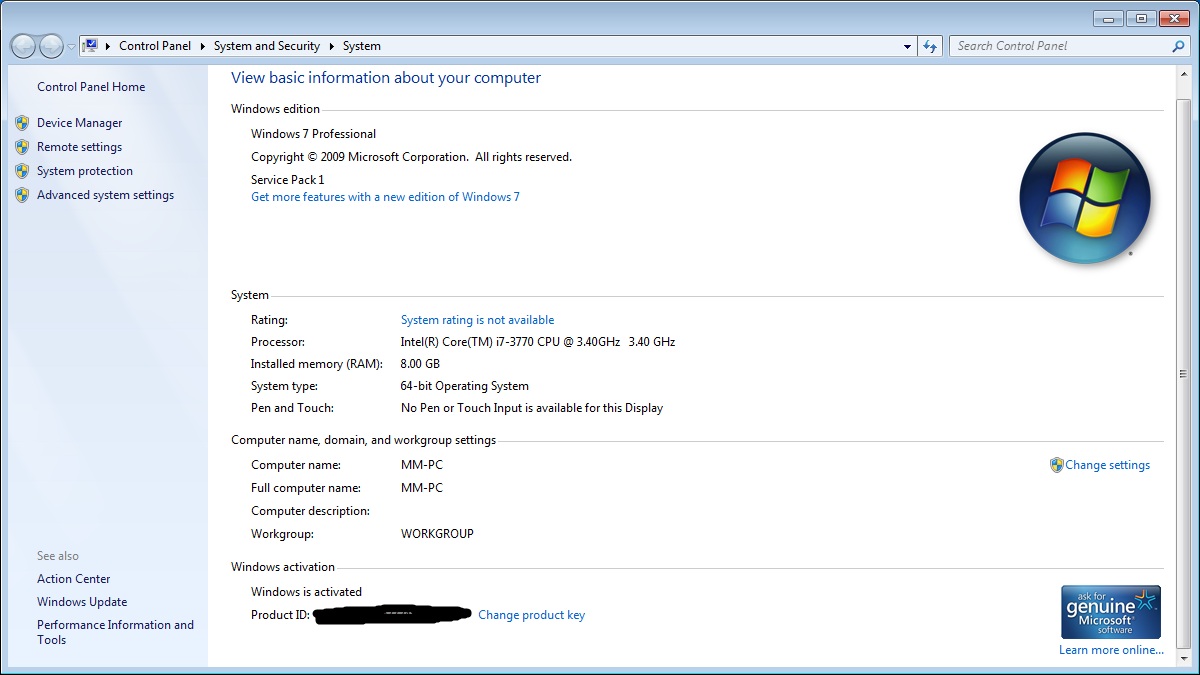Image resolution: width=1200 pixels, height=675 pixels.
Task: Click the address bar Refresh button
Action: pyautogui.click(x=930, y=46)
